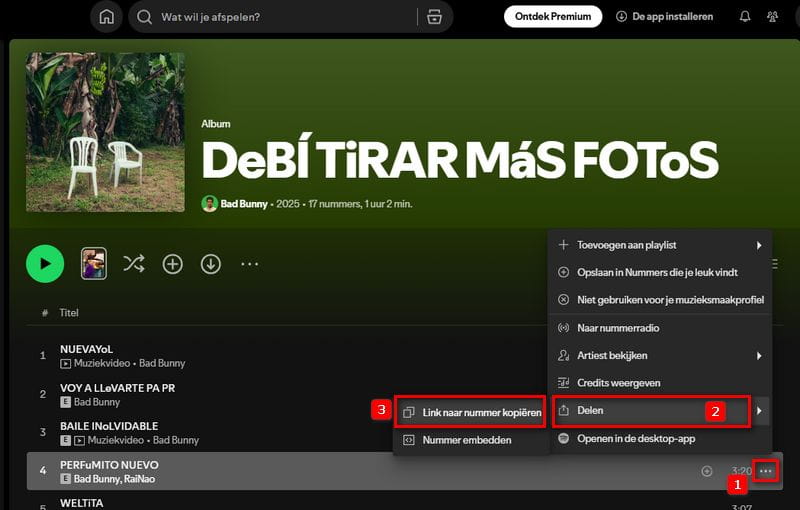Click the artist icon beside Artiest bekijken
This screenshot has width=800, height=510.
point(563,355)
